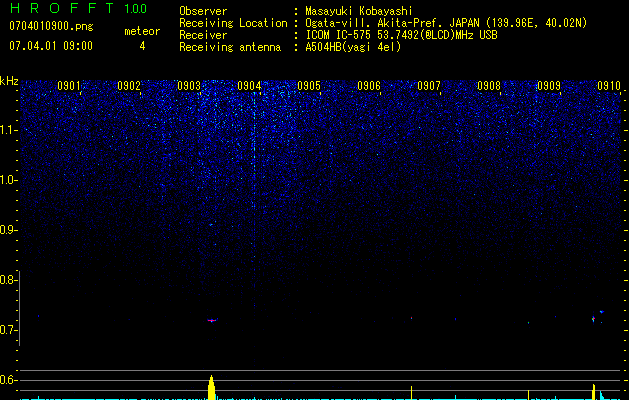Click the 0901 time marker
Image resolution: width=629 pixels, height=400 pixels.
click(x=69, y=86)
